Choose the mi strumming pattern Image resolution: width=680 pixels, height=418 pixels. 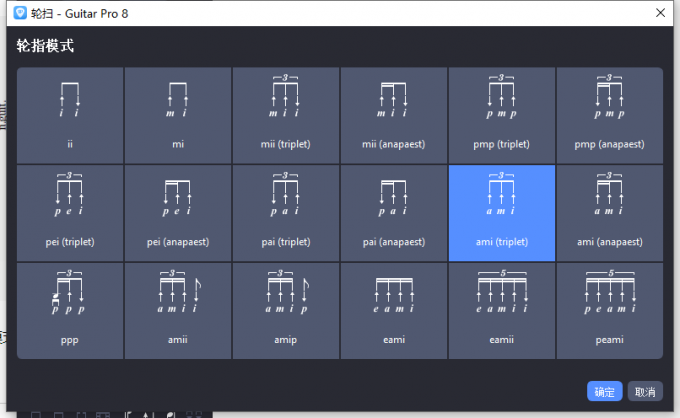(x=178, y=115)
